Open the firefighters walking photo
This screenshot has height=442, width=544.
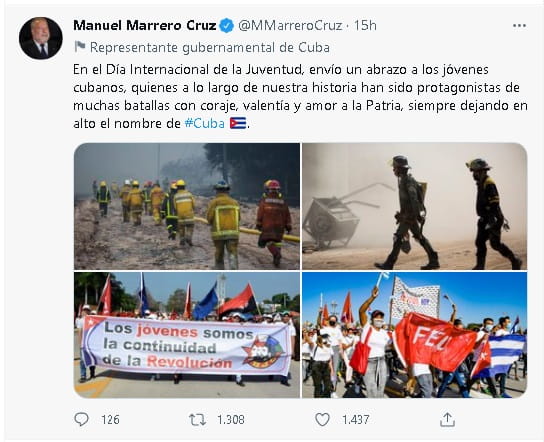[x=187, y=206]
